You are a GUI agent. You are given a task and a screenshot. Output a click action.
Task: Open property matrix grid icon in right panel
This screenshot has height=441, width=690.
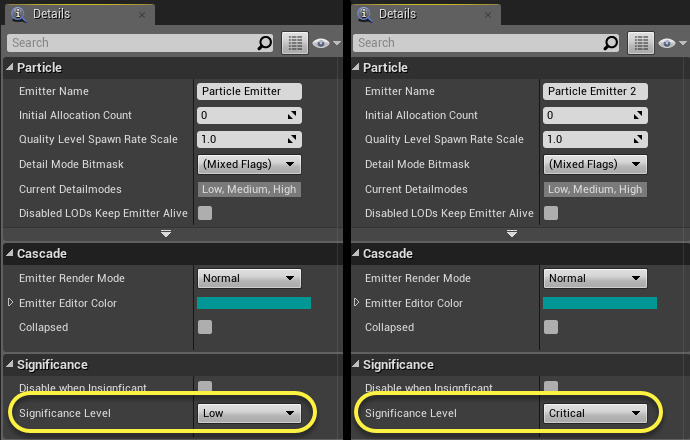coord(641,43)
